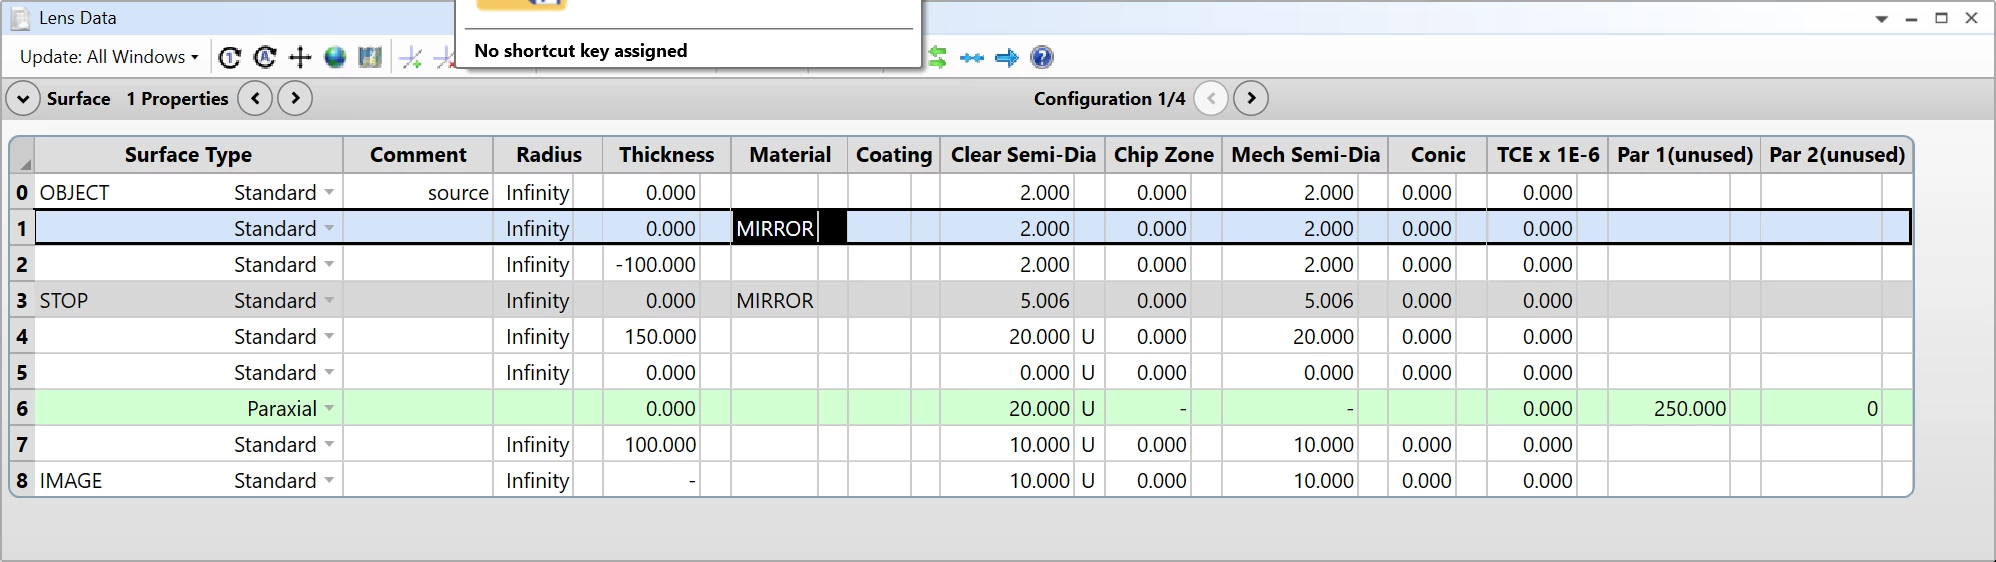
Task: Click the green swap arrows icon
Action: (937, 57)
